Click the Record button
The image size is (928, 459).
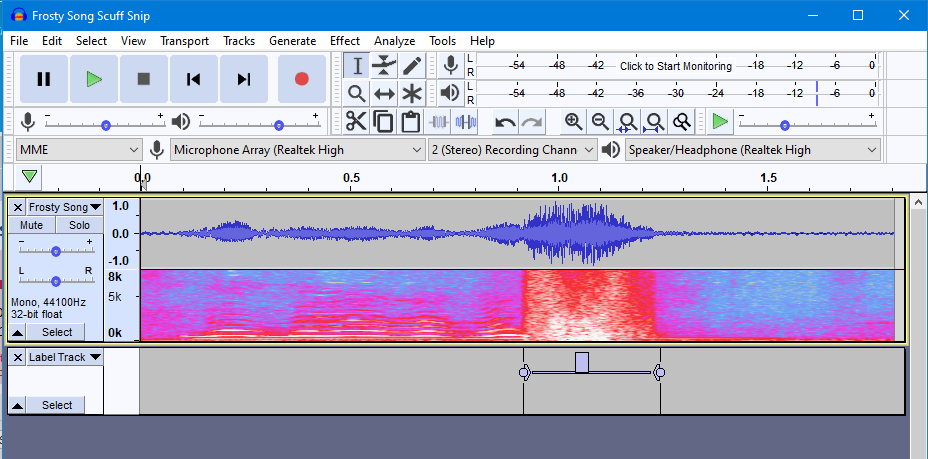pos(301,79)
